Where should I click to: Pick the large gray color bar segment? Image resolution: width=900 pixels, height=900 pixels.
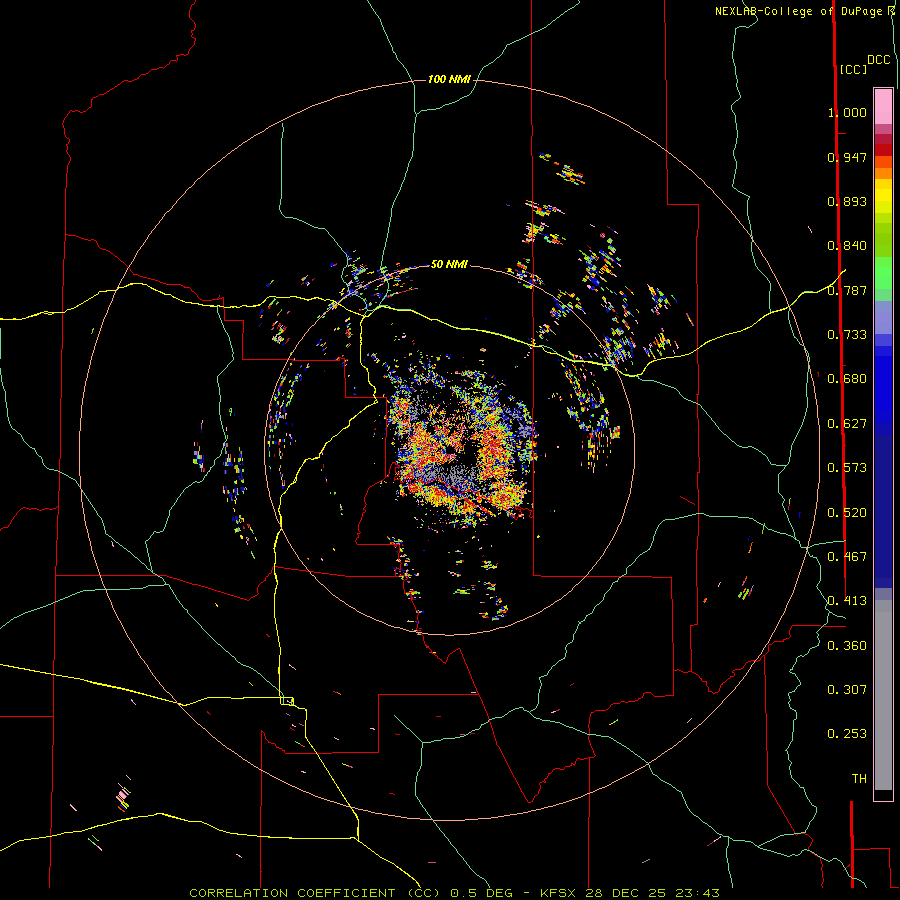coord(883,695)
